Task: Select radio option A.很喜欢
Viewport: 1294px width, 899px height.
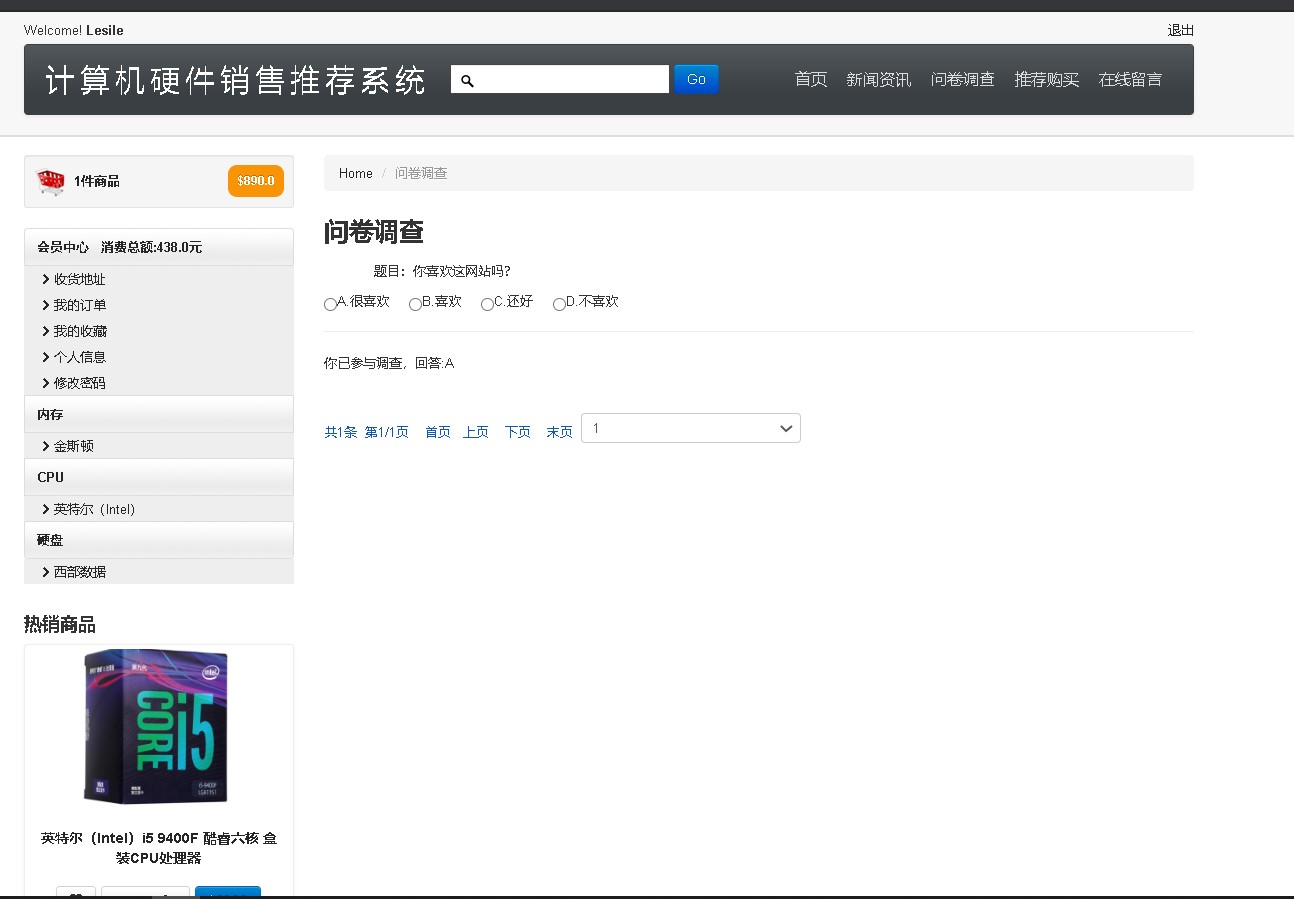Action: click(330, 304)
